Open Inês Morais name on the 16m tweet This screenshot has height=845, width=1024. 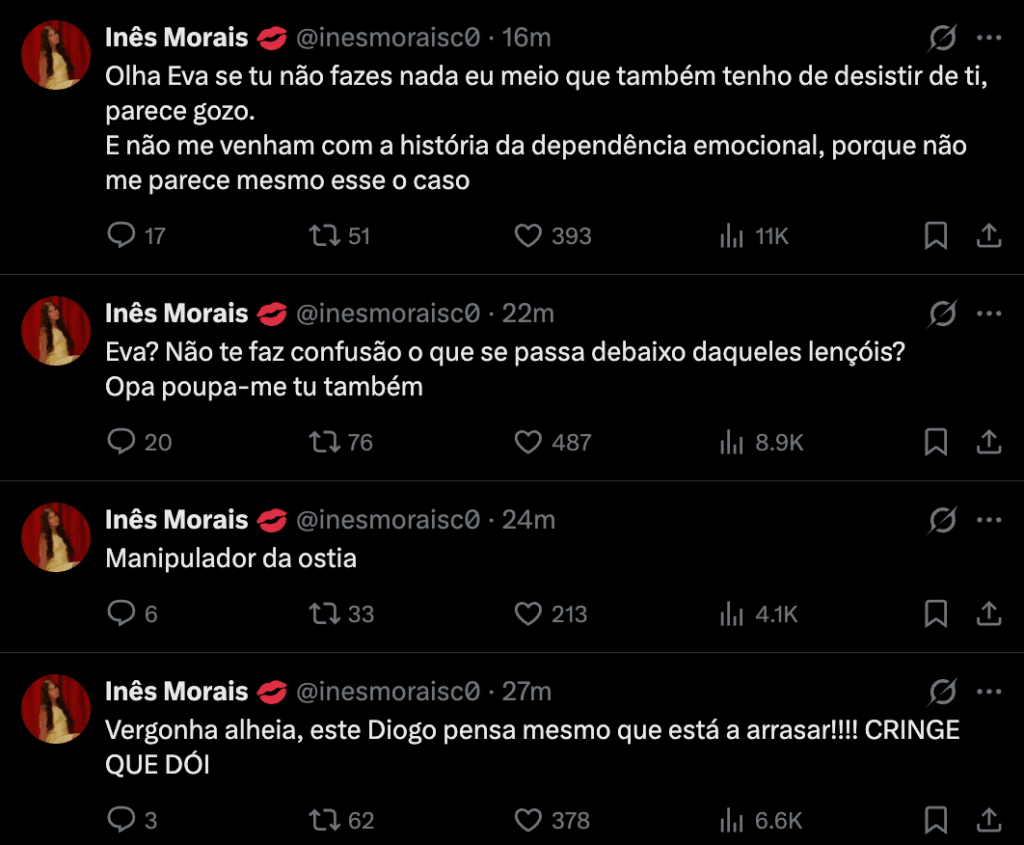176,38
